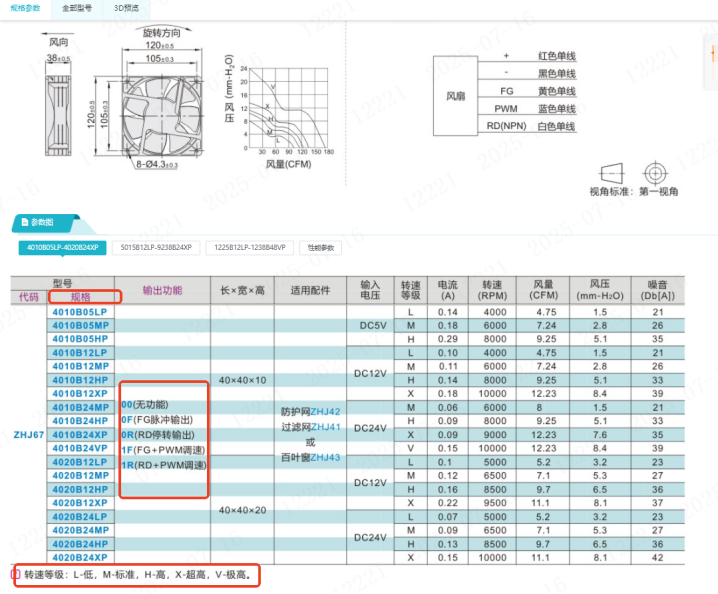This screenshot has width=718, height=594.
Task: Select the 5015B12LP-9238B24XP range tab
Action: coord(159,247)
